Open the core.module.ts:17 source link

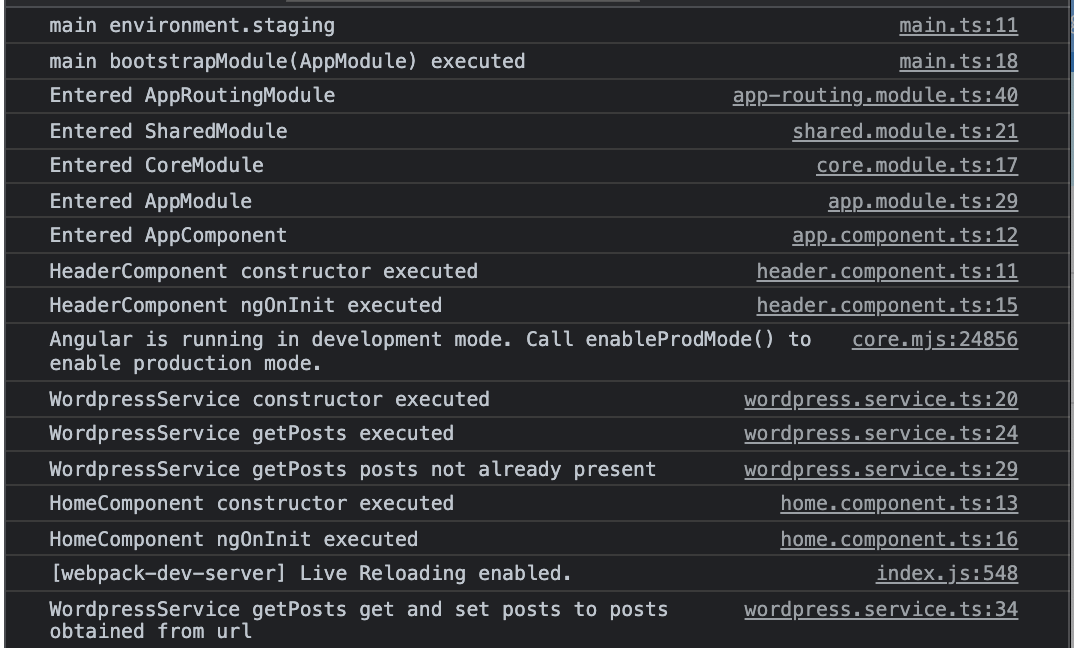click(x=917, y=166)
